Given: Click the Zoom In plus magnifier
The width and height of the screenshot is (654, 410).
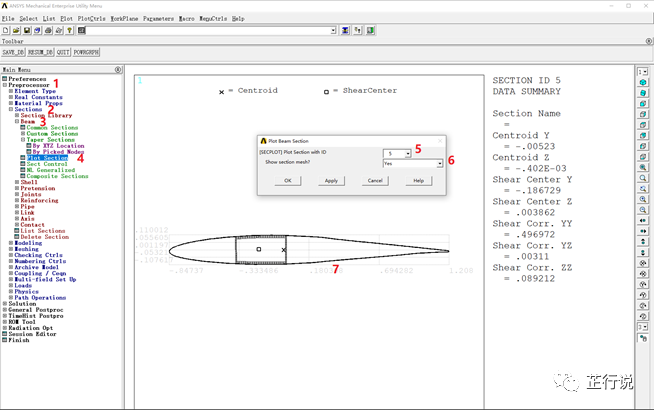Looking at the screenshot, I should click(x=643, y=199).
